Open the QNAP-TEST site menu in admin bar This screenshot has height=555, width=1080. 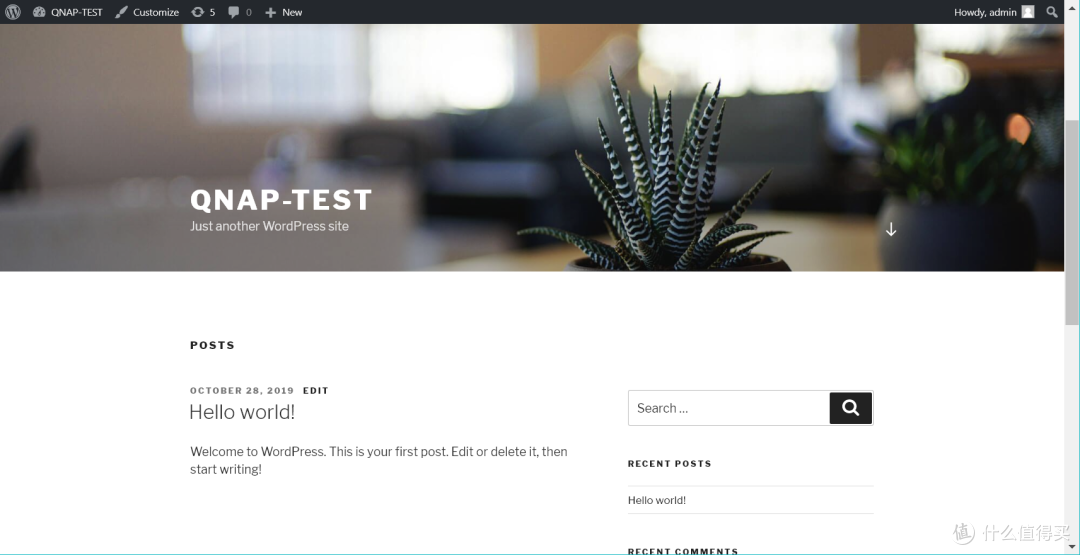[67, 12]
